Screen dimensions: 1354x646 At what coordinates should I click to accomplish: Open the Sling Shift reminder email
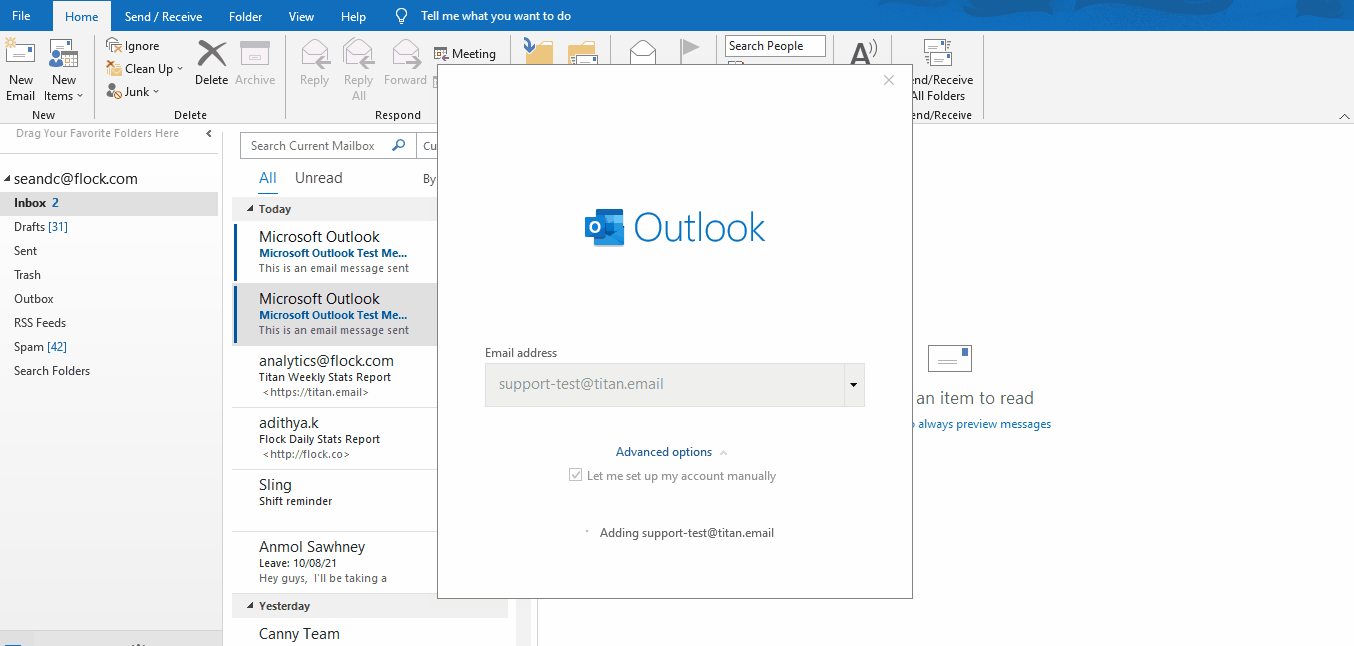(x=336, y=501)
